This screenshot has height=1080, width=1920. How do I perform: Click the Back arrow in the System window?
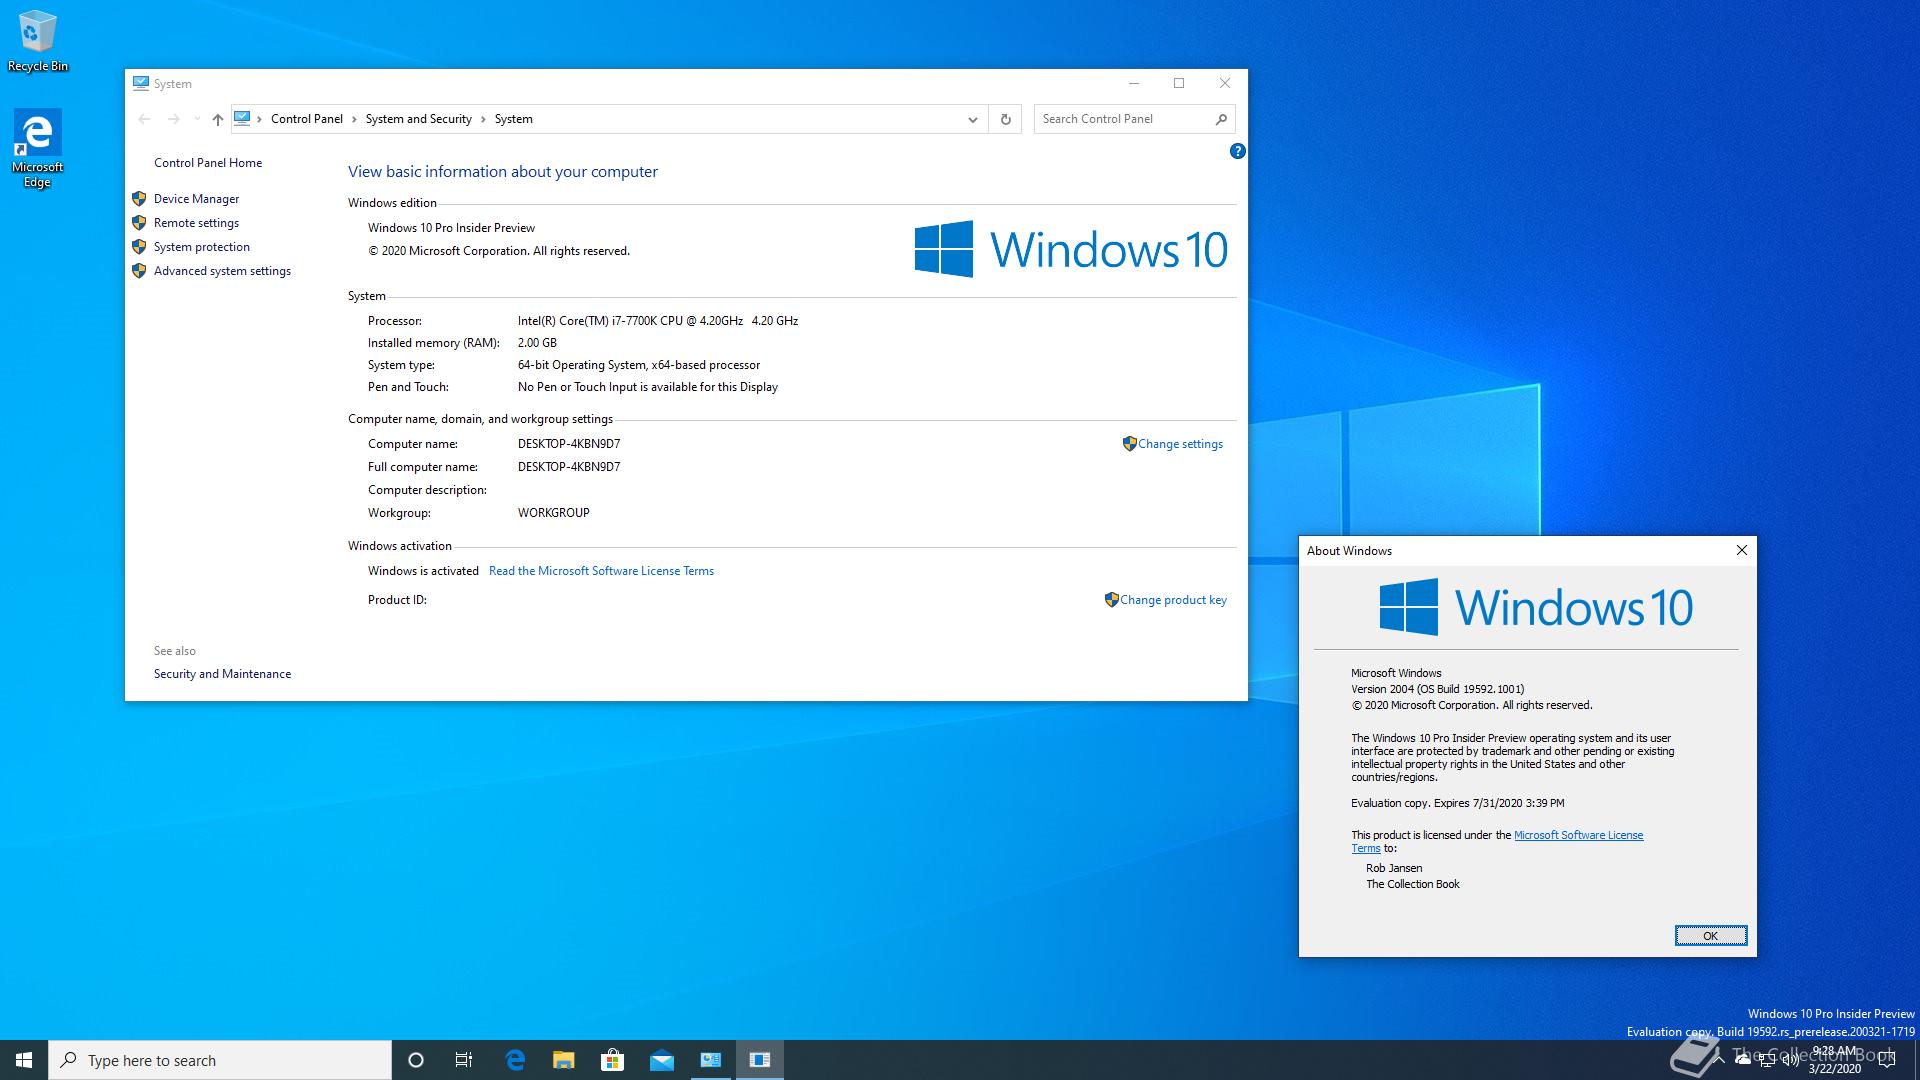pos(145,119)
